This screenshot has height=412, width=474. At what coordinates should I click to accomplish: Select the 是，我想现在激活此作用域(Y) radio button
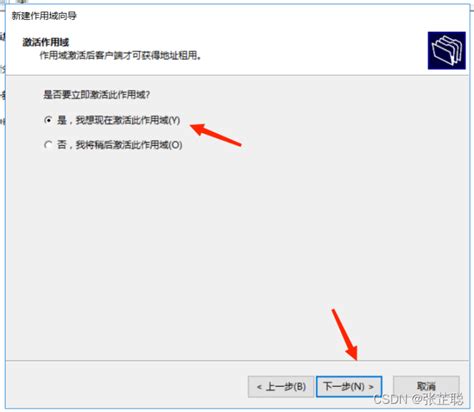click(49, 120)
